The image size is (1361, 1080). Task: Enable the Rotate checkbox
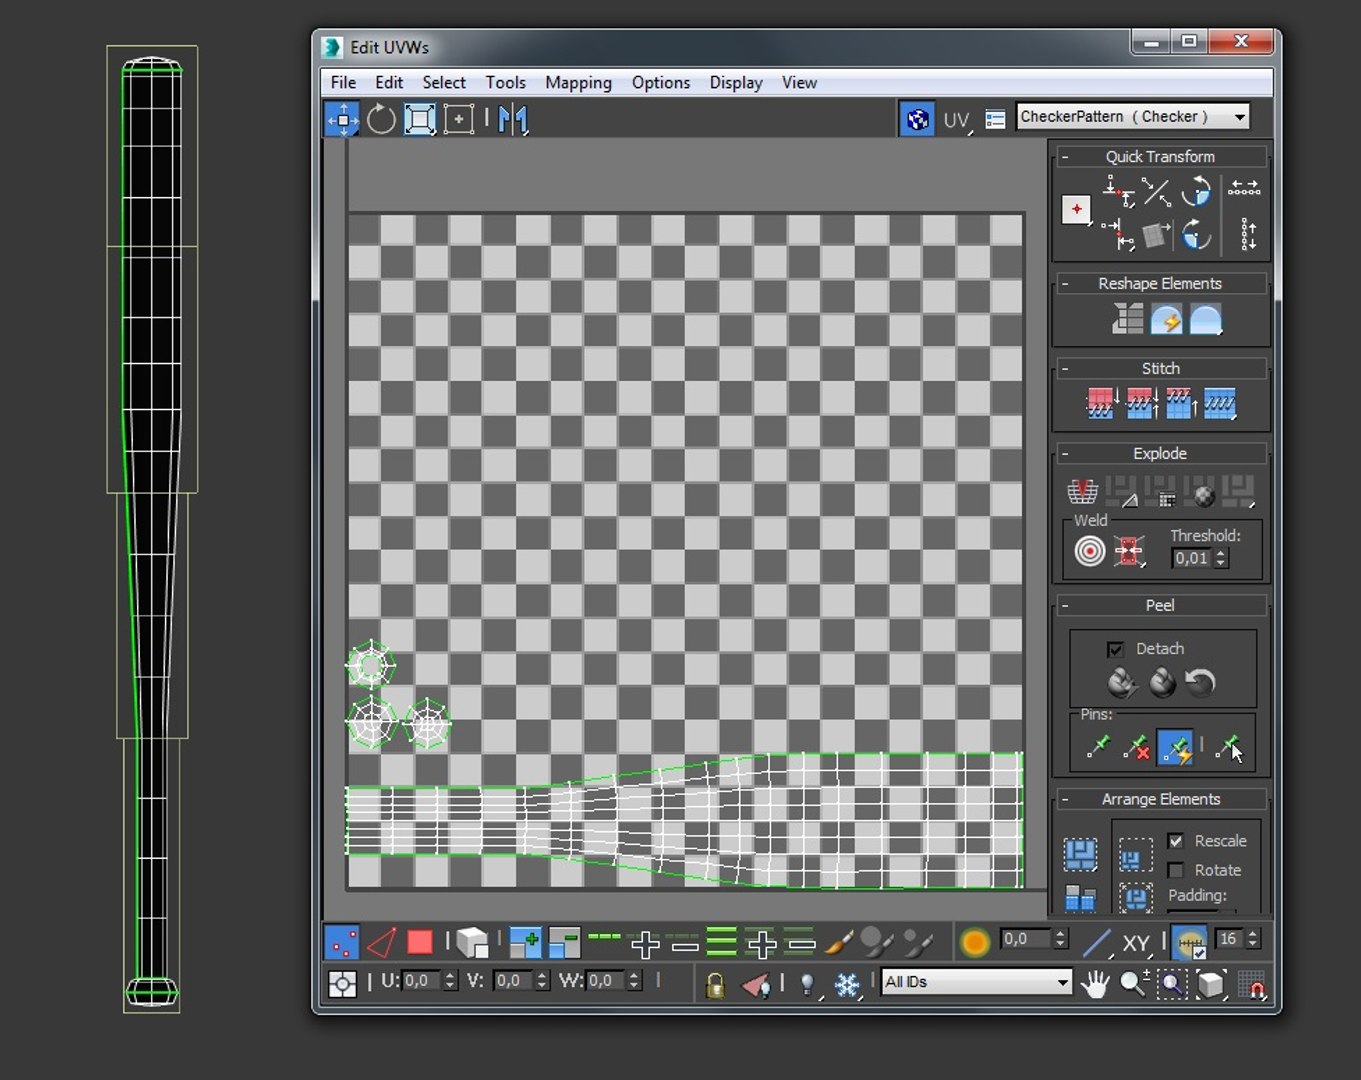click(1176, 870)
